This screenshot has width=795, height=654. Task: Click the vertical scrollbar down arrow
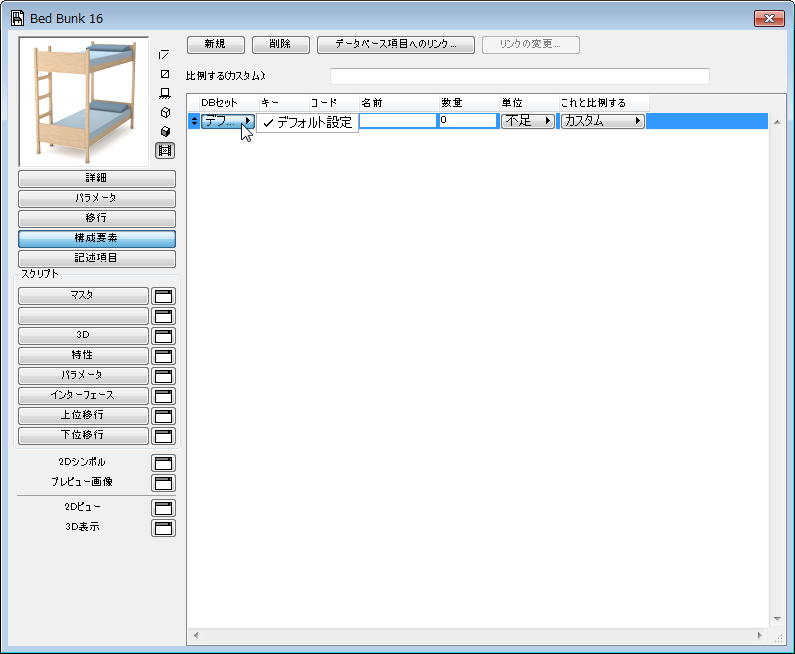[x=777, y=619]
